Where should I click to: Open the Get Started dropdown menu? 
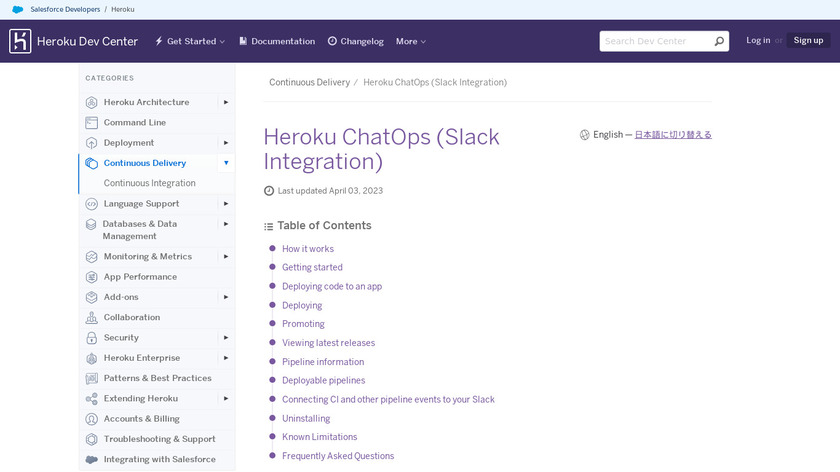coord(190,41)
